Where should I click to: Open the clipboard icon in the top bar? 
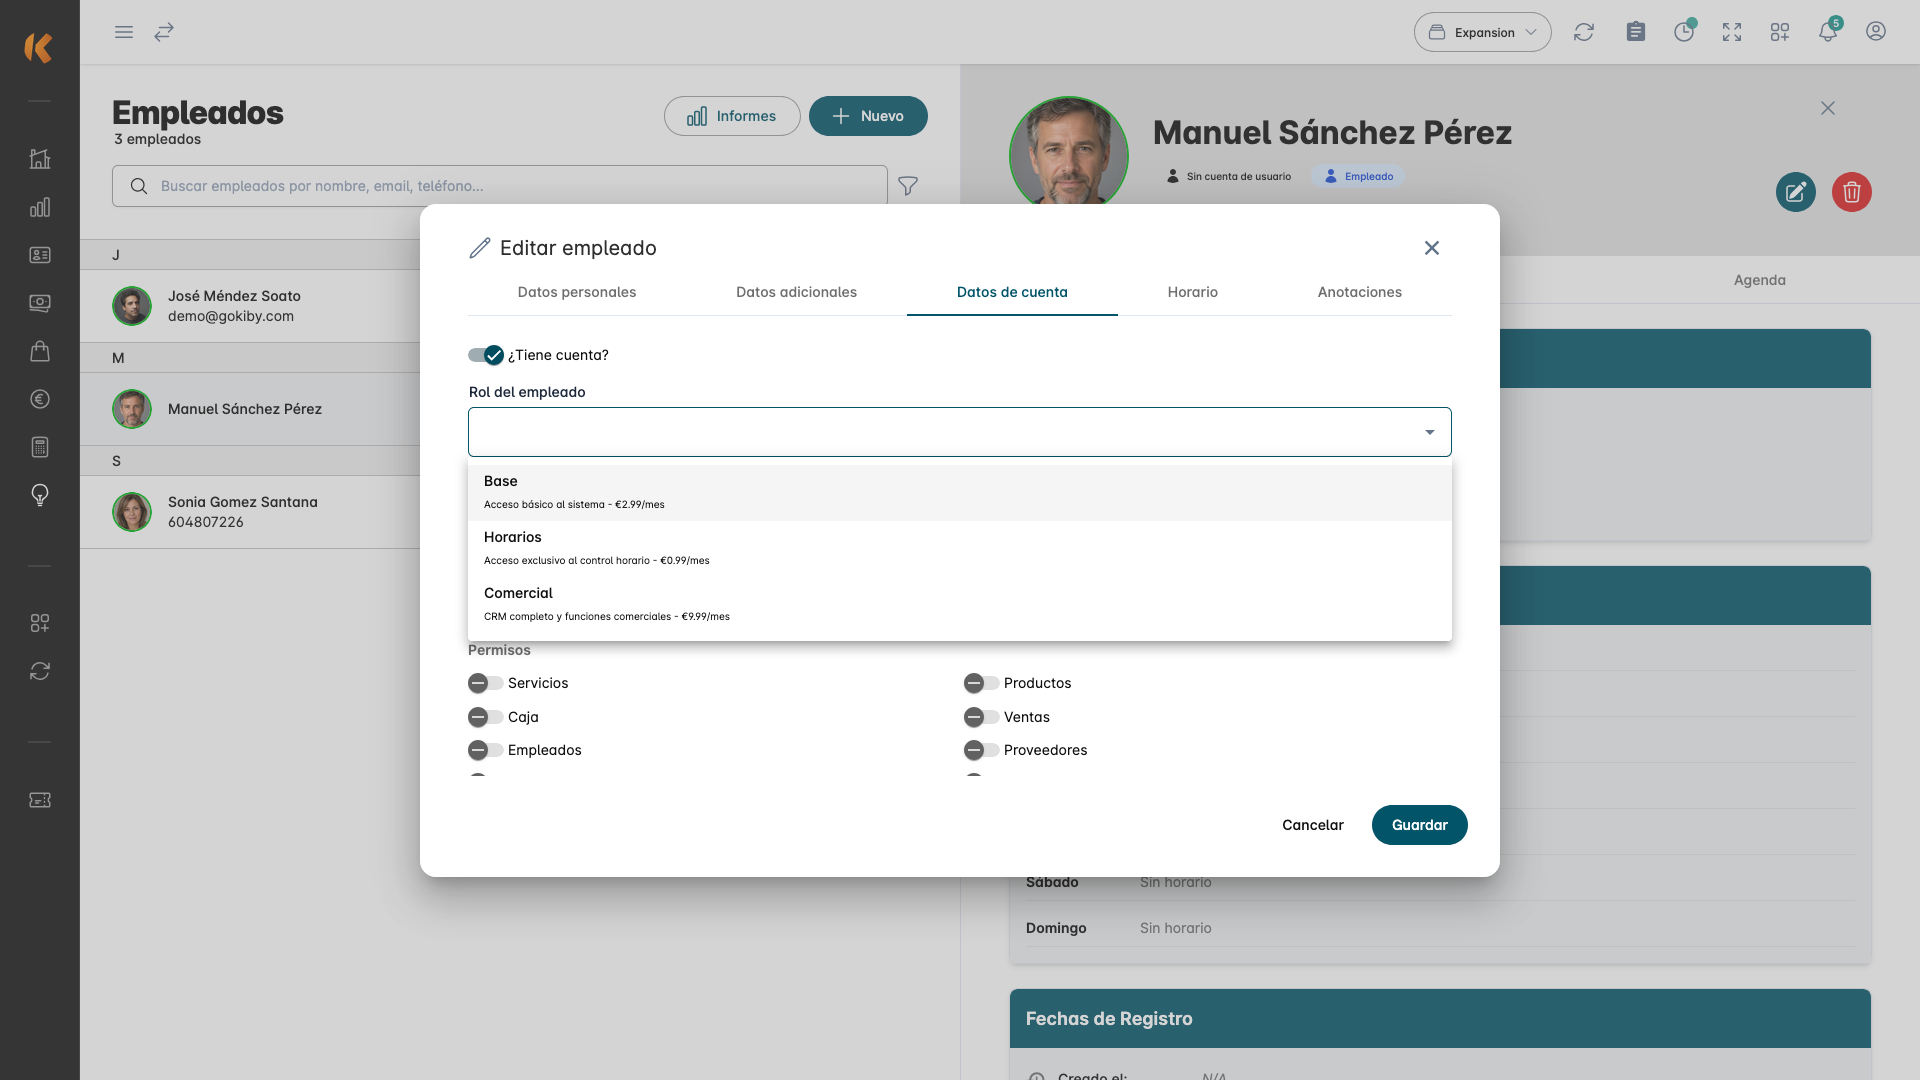(x=1636, y=32)
